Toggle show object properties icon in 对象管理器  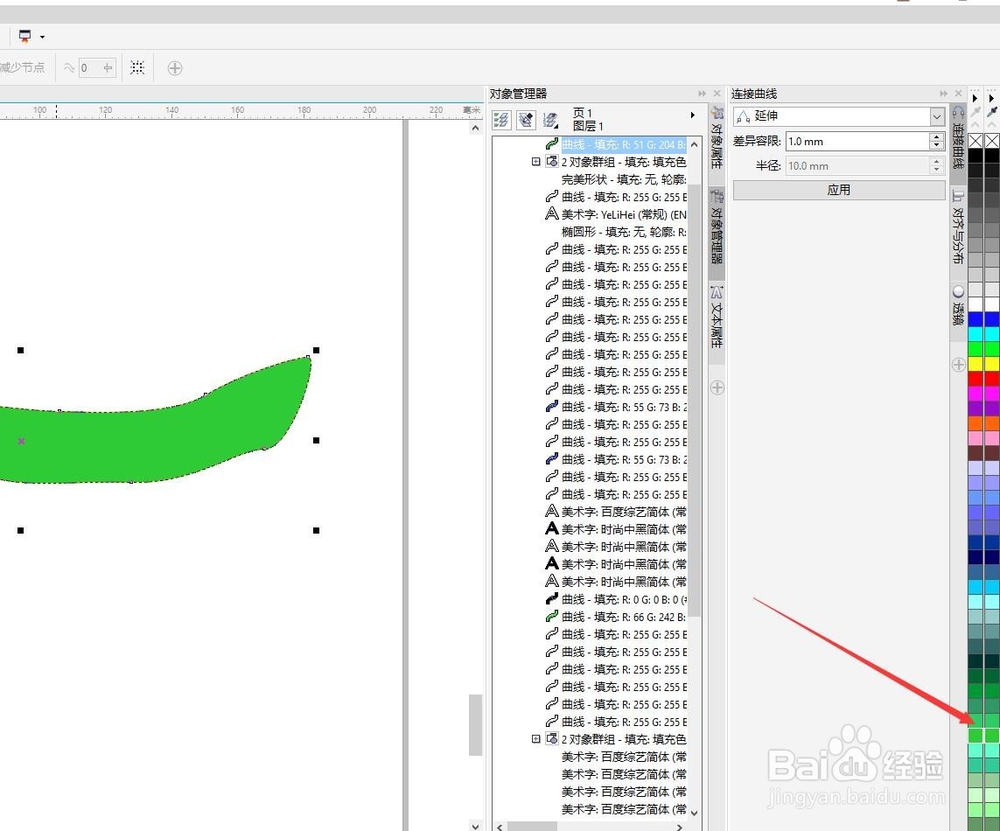click(501, 119)
